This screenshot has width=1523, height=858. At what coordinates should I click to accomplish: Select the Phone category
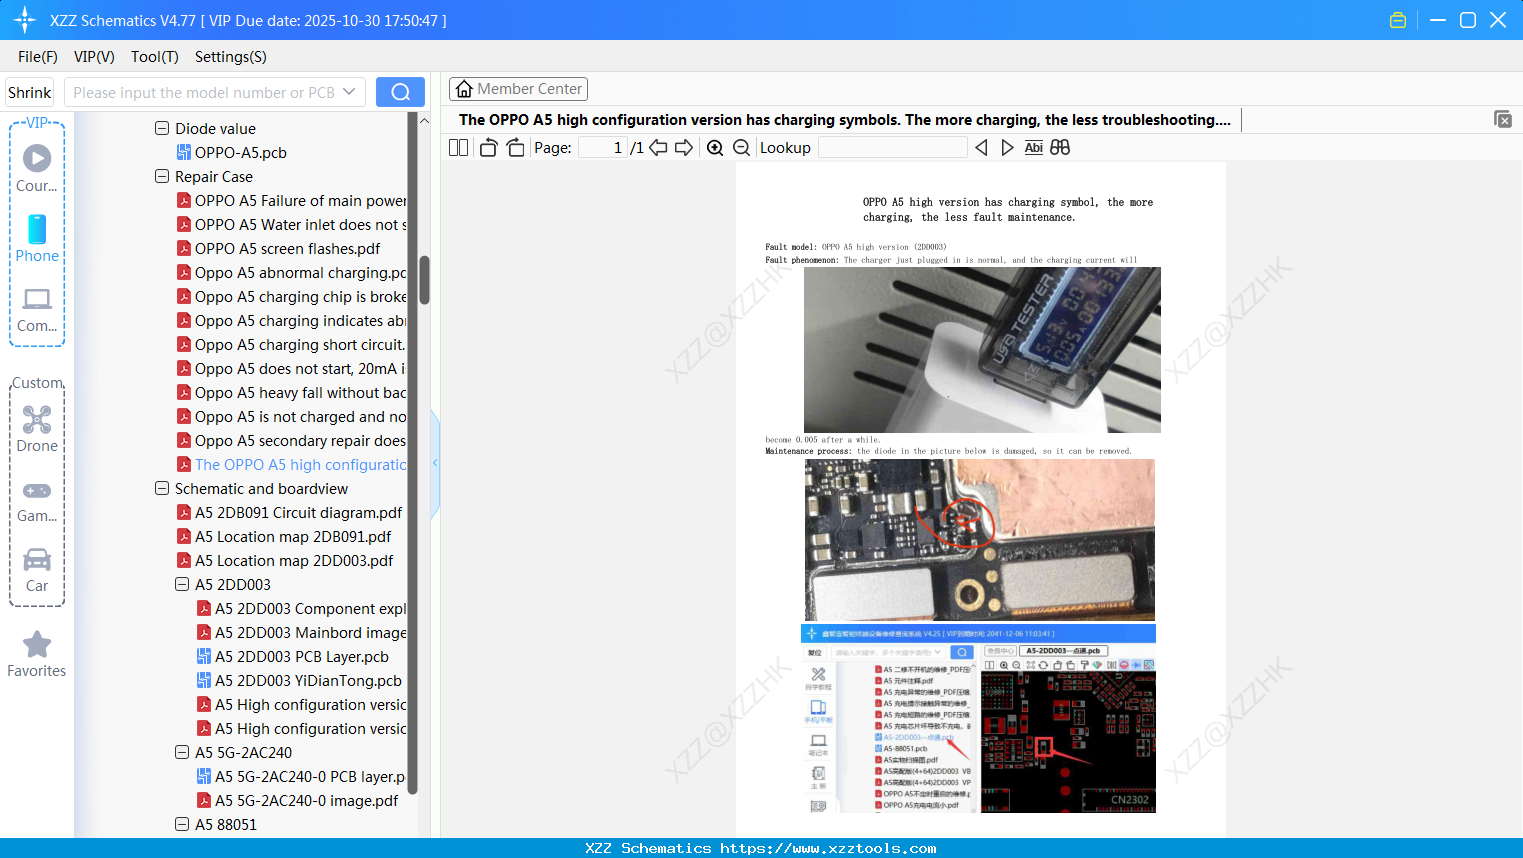(x=37, y=238)
